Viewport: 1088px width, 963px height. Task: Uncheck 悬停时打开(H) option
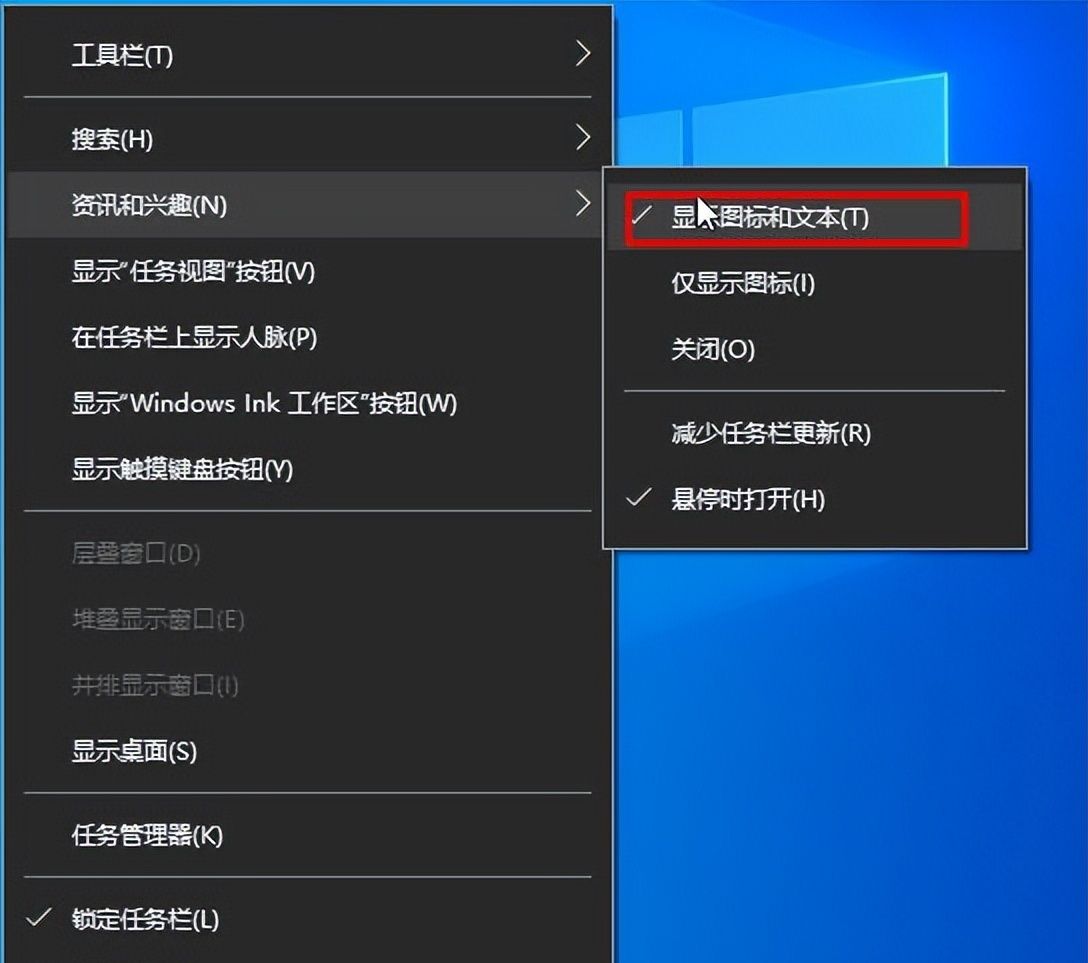click(x=815, y=500)
